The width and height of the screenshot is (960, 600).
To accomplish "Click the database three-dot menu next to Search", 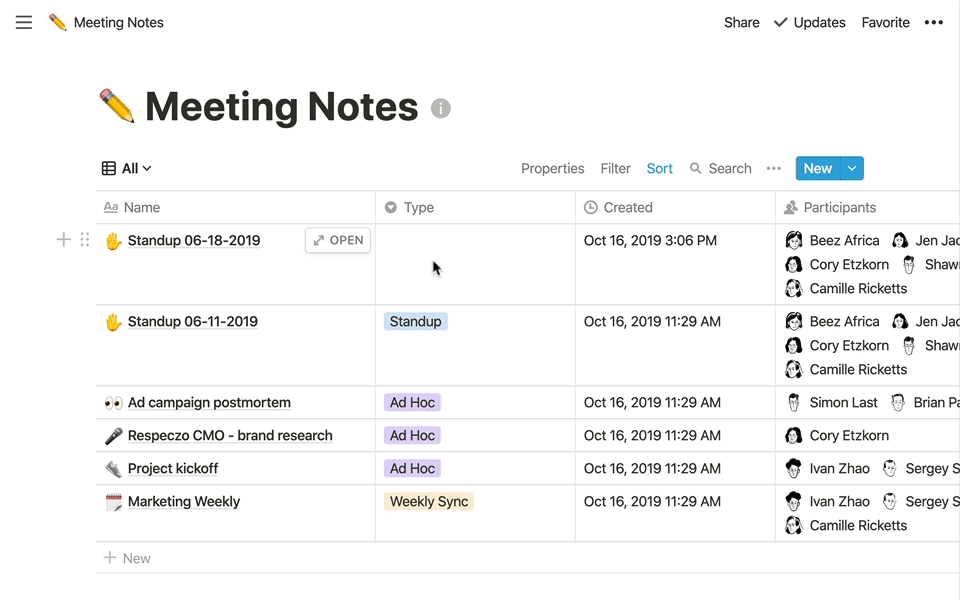I will pyautogui.click(x=773, y=169).
